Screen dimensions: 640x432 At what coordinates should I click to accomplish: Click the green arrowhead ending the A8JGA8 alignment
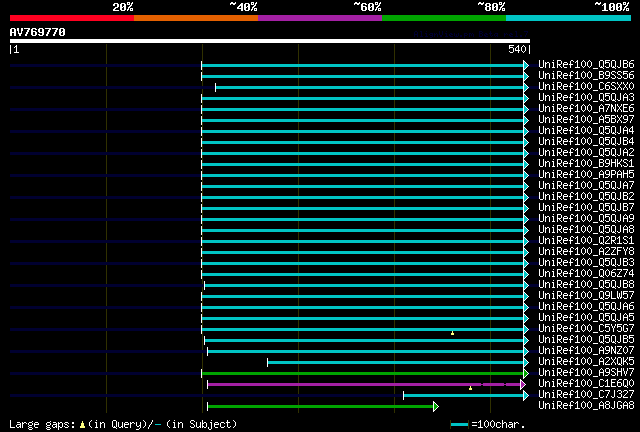click(x=436, y=406)
